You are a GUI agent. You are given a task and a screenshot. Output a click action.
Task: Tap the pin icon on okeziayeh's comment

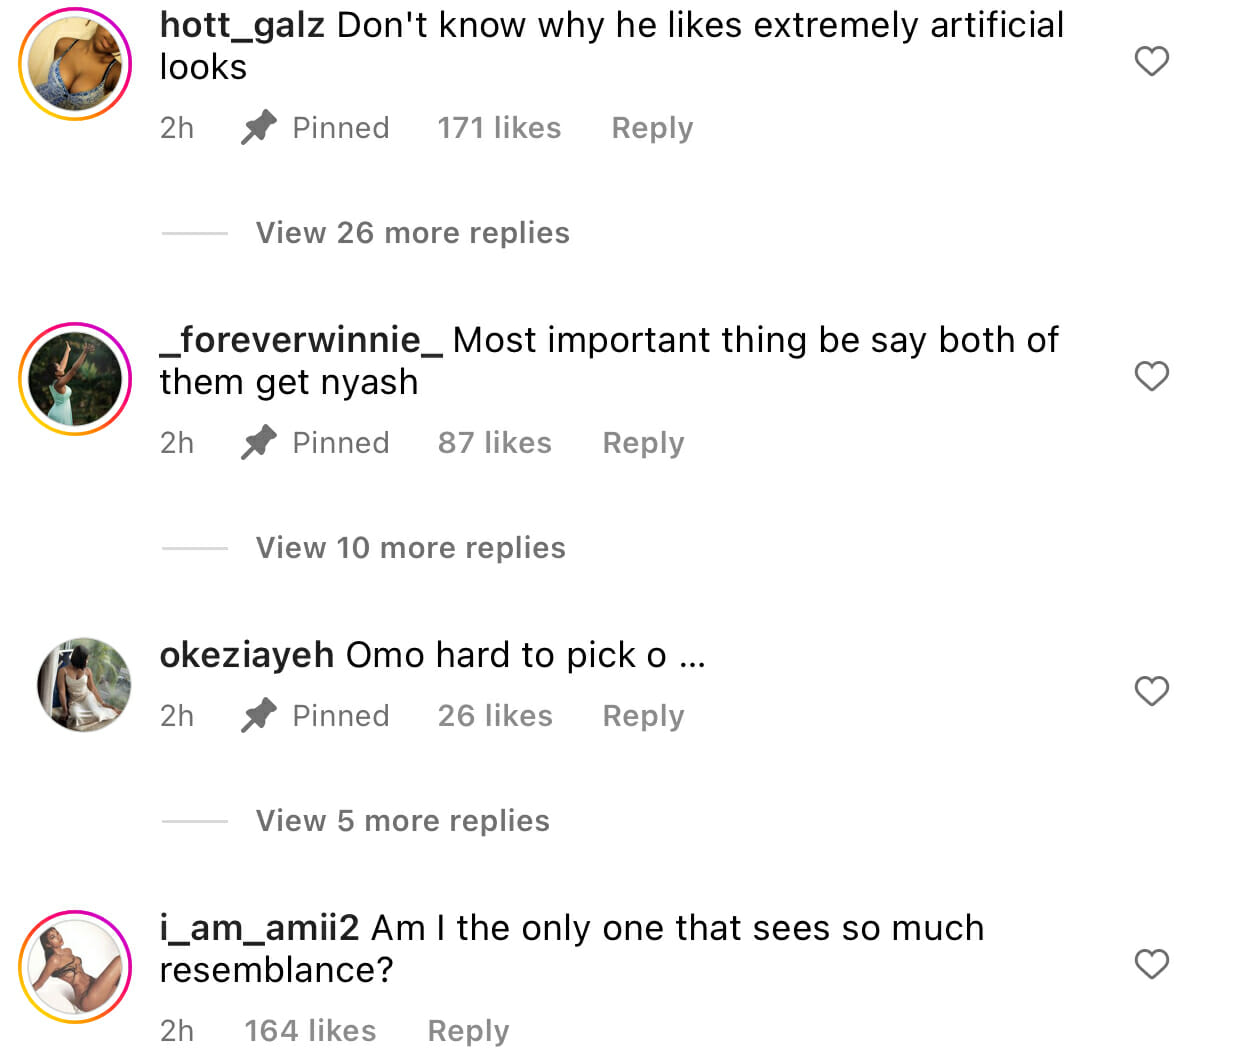(x=259, y=716)
